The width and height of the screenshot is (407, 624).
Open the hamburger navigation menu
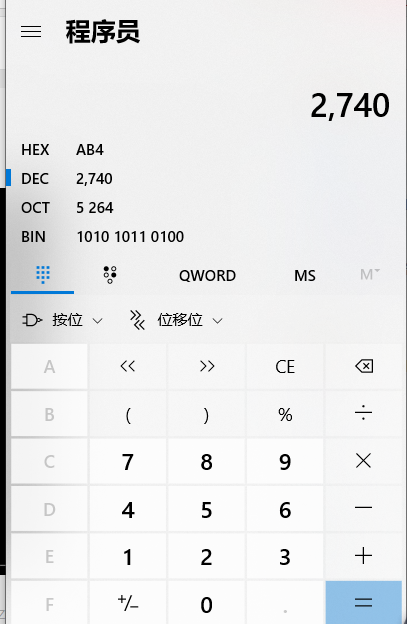click(x=31, y=31)
